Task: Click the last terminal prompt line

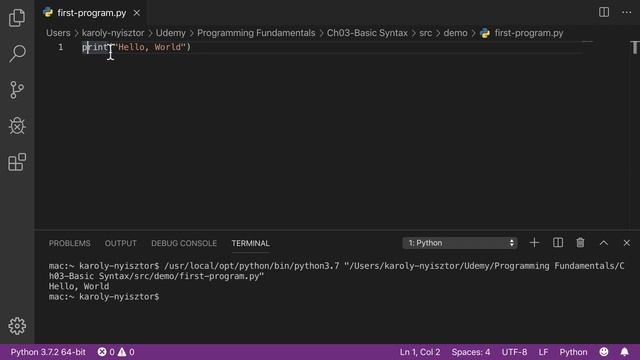Action: (x=104, y=297)
